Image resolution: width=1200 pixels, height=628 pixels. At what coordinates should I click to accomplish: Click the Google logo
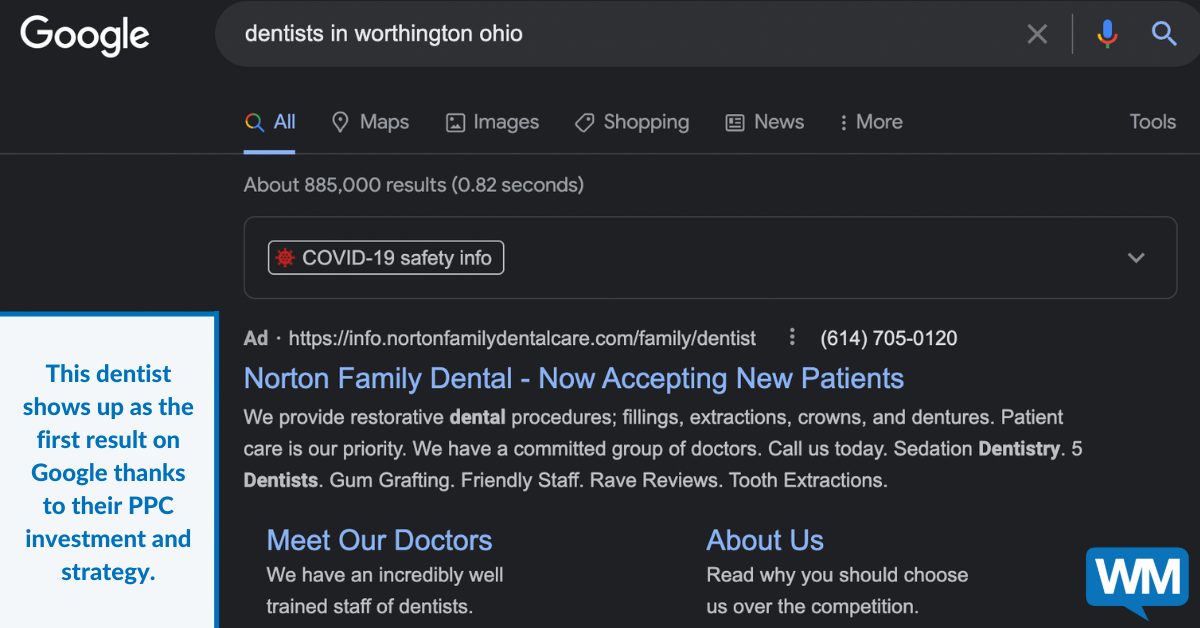[85, 35]
